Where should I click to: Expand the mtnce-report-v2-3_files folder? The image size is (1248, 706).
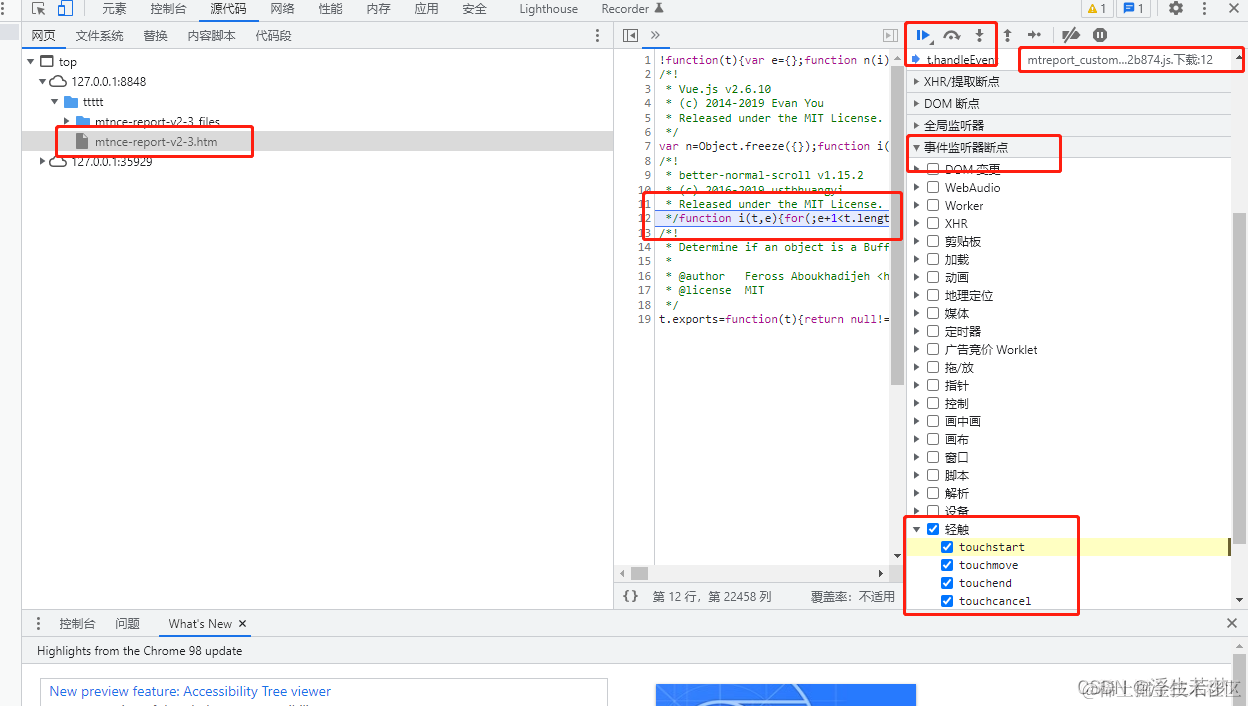(67, 121)
